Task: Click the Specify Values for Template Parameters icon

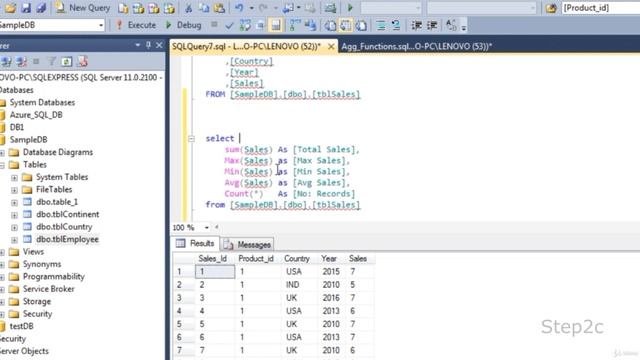Action: pos(451,25)
